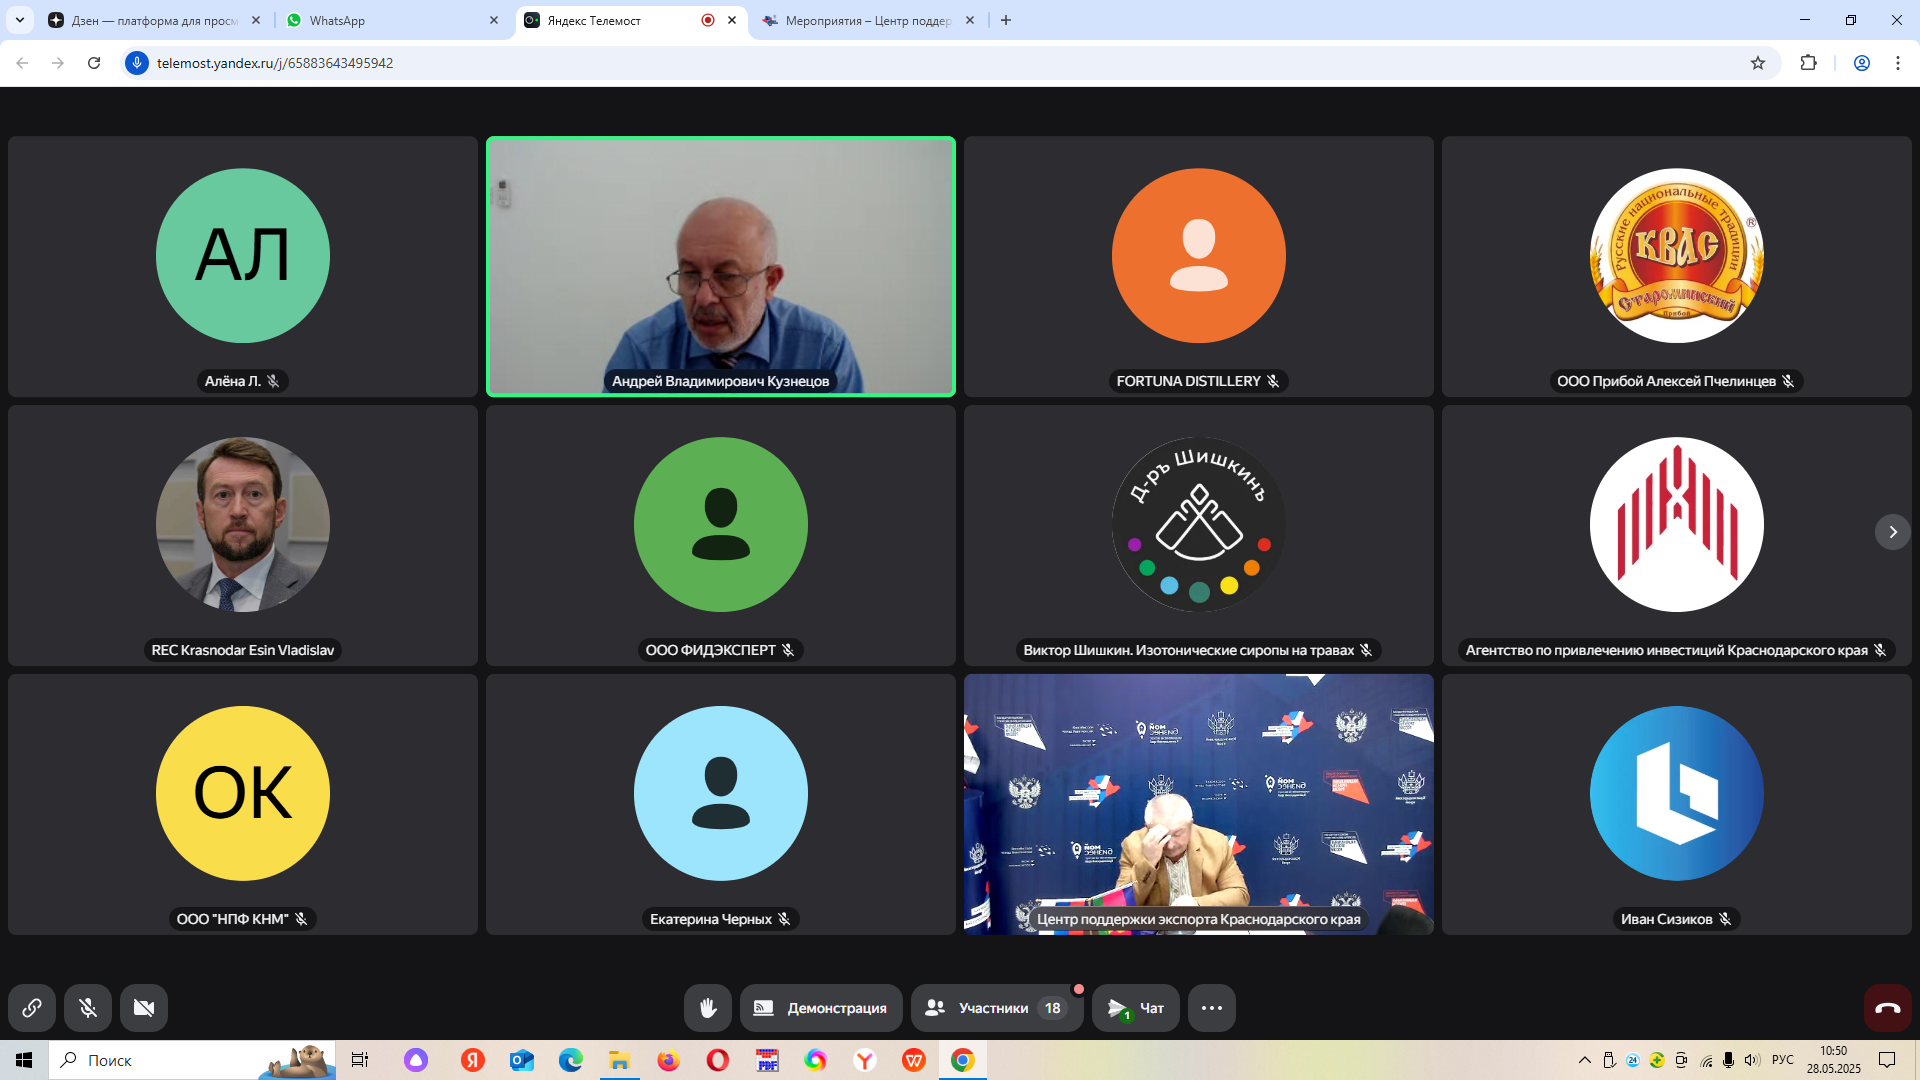The image size is (1920, 1080).
Task: Adjust system volume from the taskbar
Action: 1752,1059
